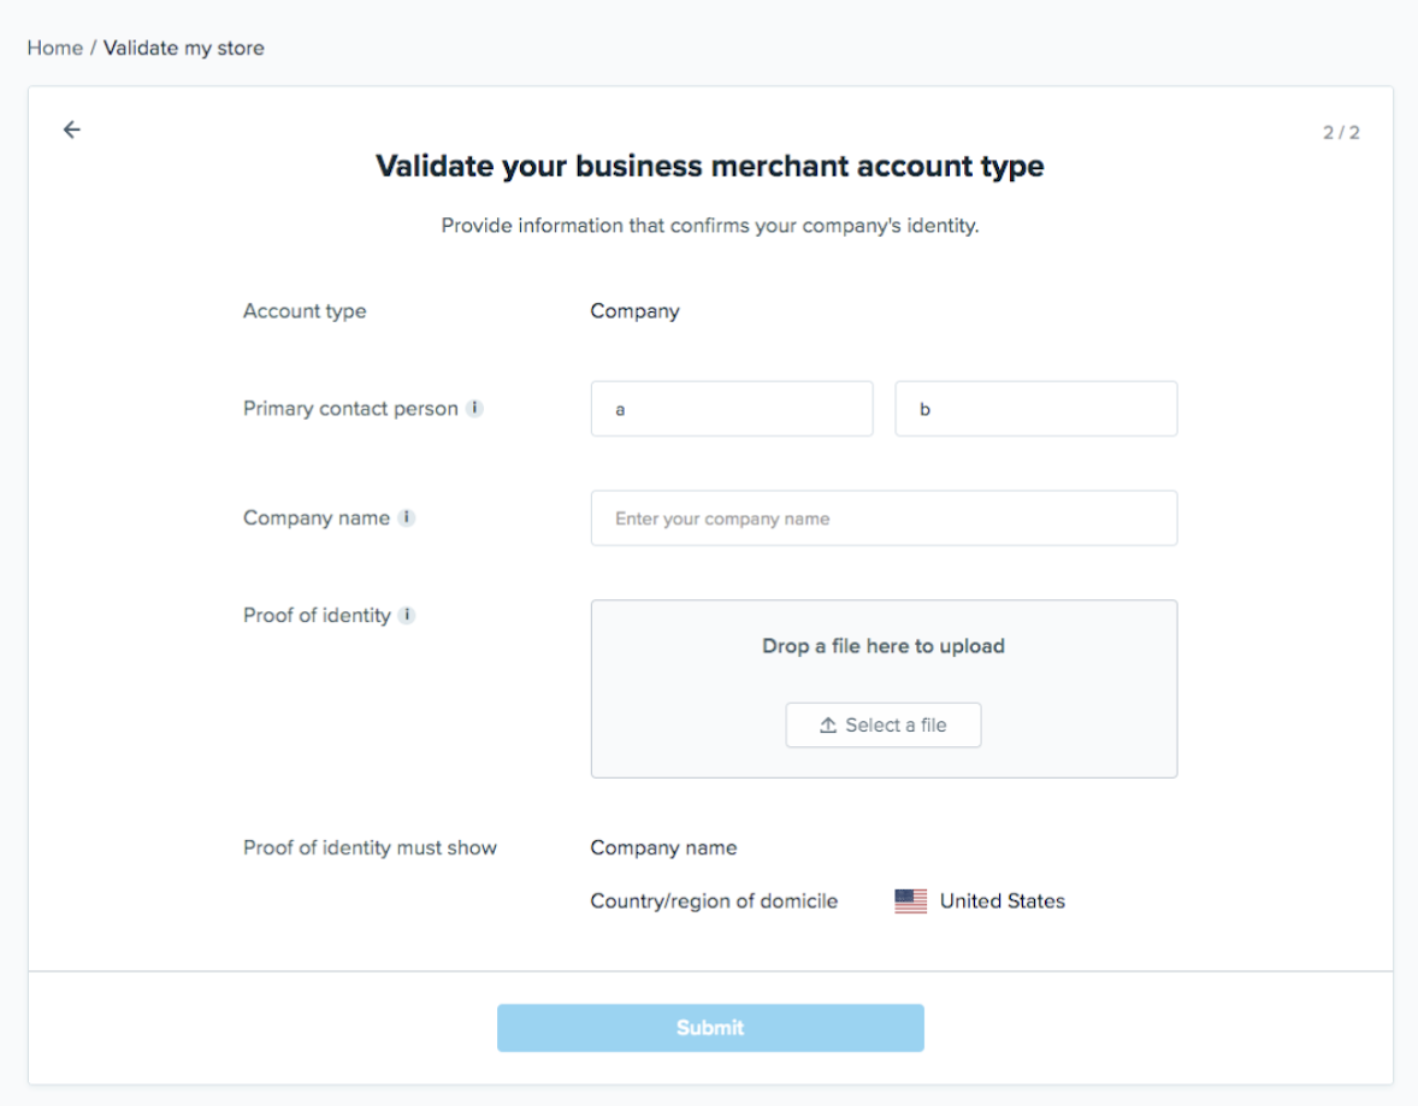This screenshot has height=1106, width=1418.
Task: Click the Validate my store breadcrumb
Action: click(x=184, y=48)
